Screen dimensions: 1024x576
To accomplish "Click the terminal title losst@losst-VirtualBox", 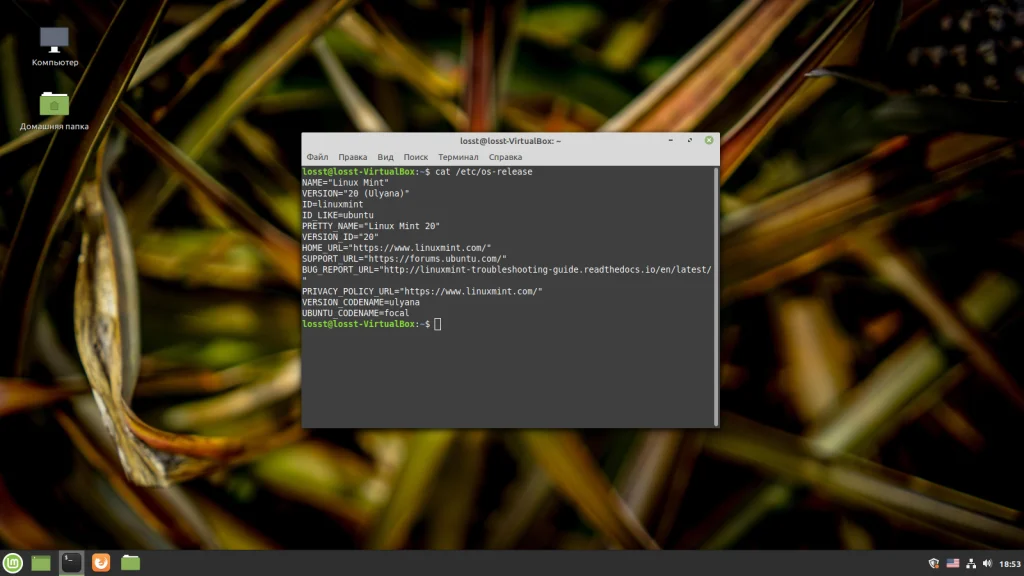I will pos(510,141).
